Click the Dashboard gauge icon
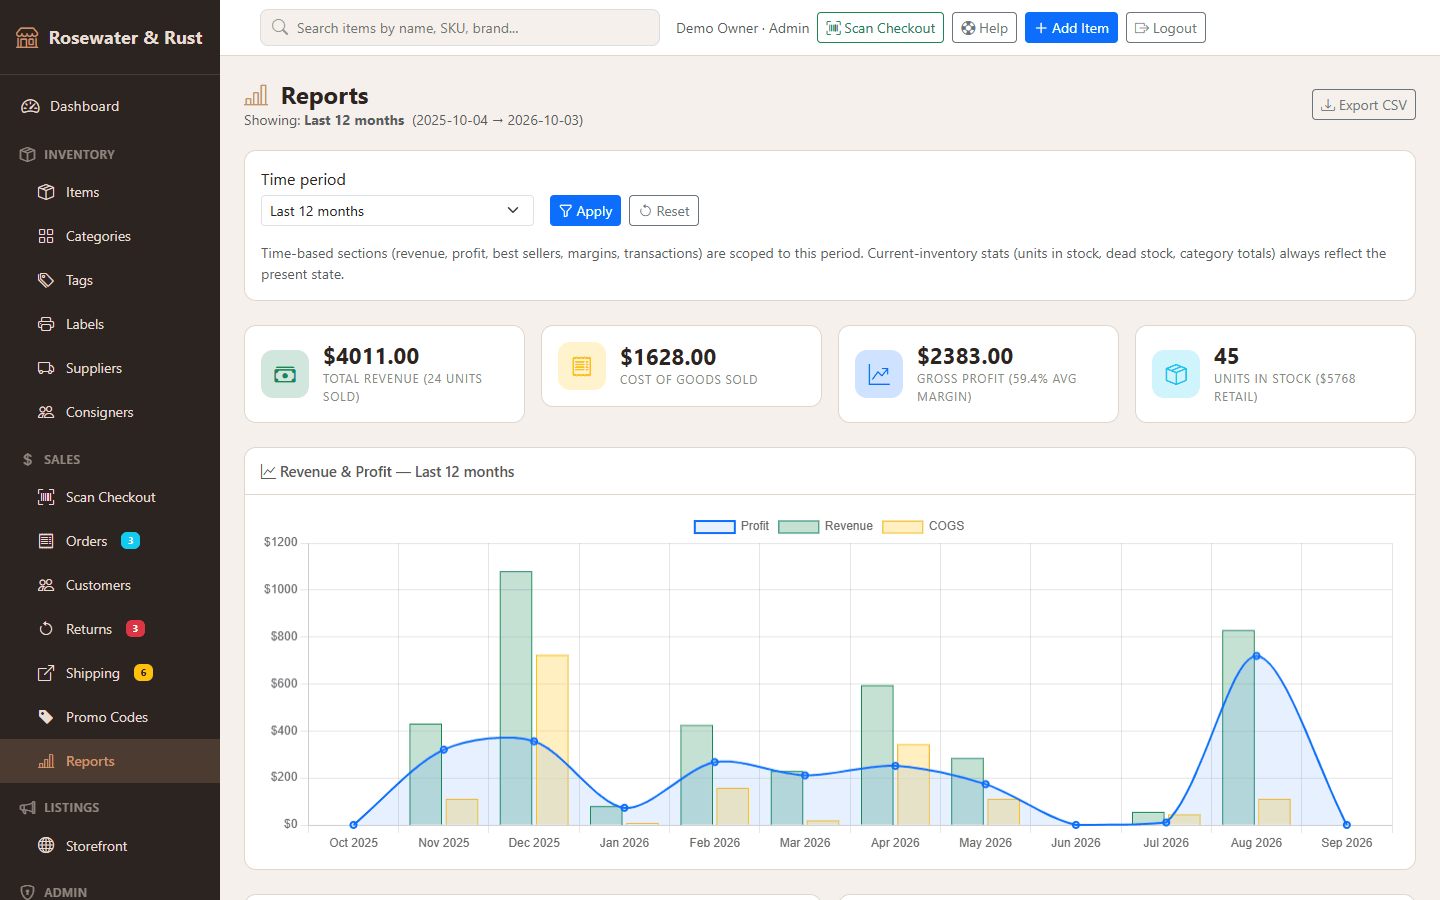 [x=30, y=106]
